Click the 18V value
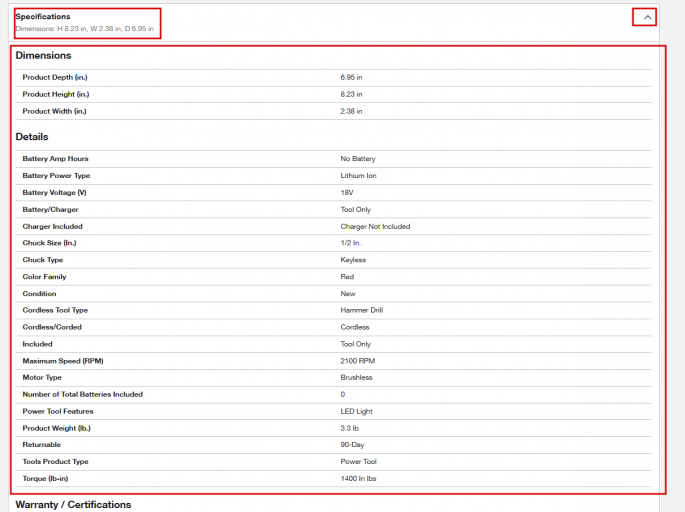The width and height of the screenshot is (685, 512). [347, 193]
